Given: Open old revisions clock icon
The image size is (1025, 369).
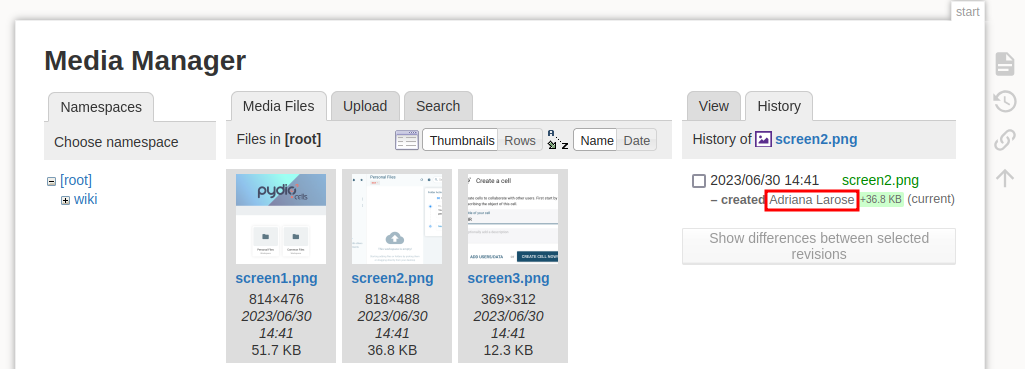Looking at the screenshot, I should click(x=1005, y=101).
